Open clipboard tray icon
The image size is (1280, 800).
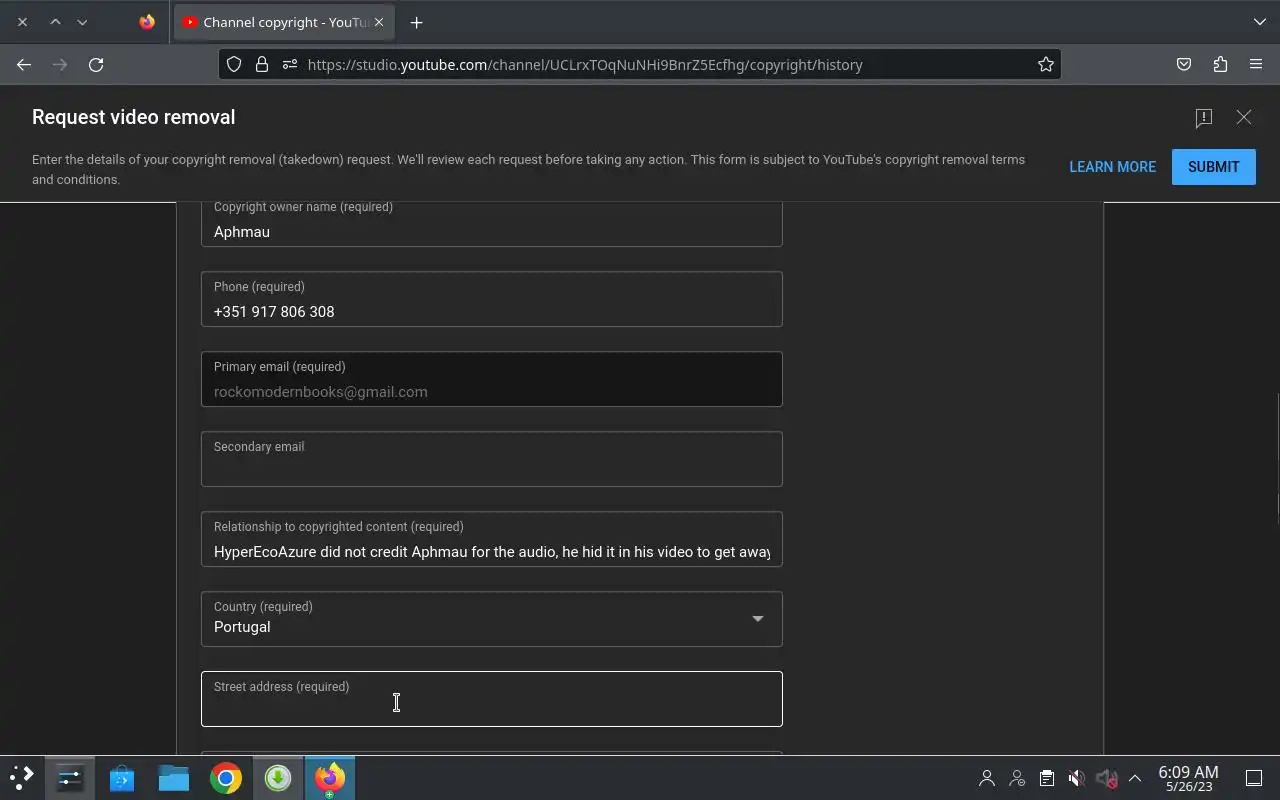1046,778
